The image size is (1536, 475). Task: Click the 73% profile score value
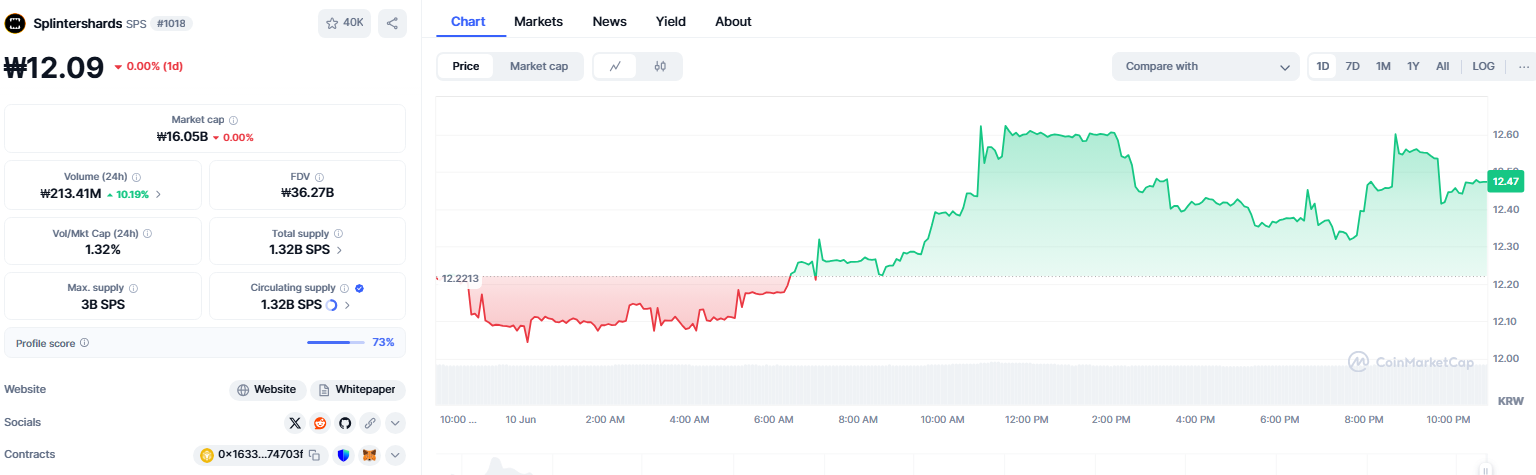pos(383,343)
